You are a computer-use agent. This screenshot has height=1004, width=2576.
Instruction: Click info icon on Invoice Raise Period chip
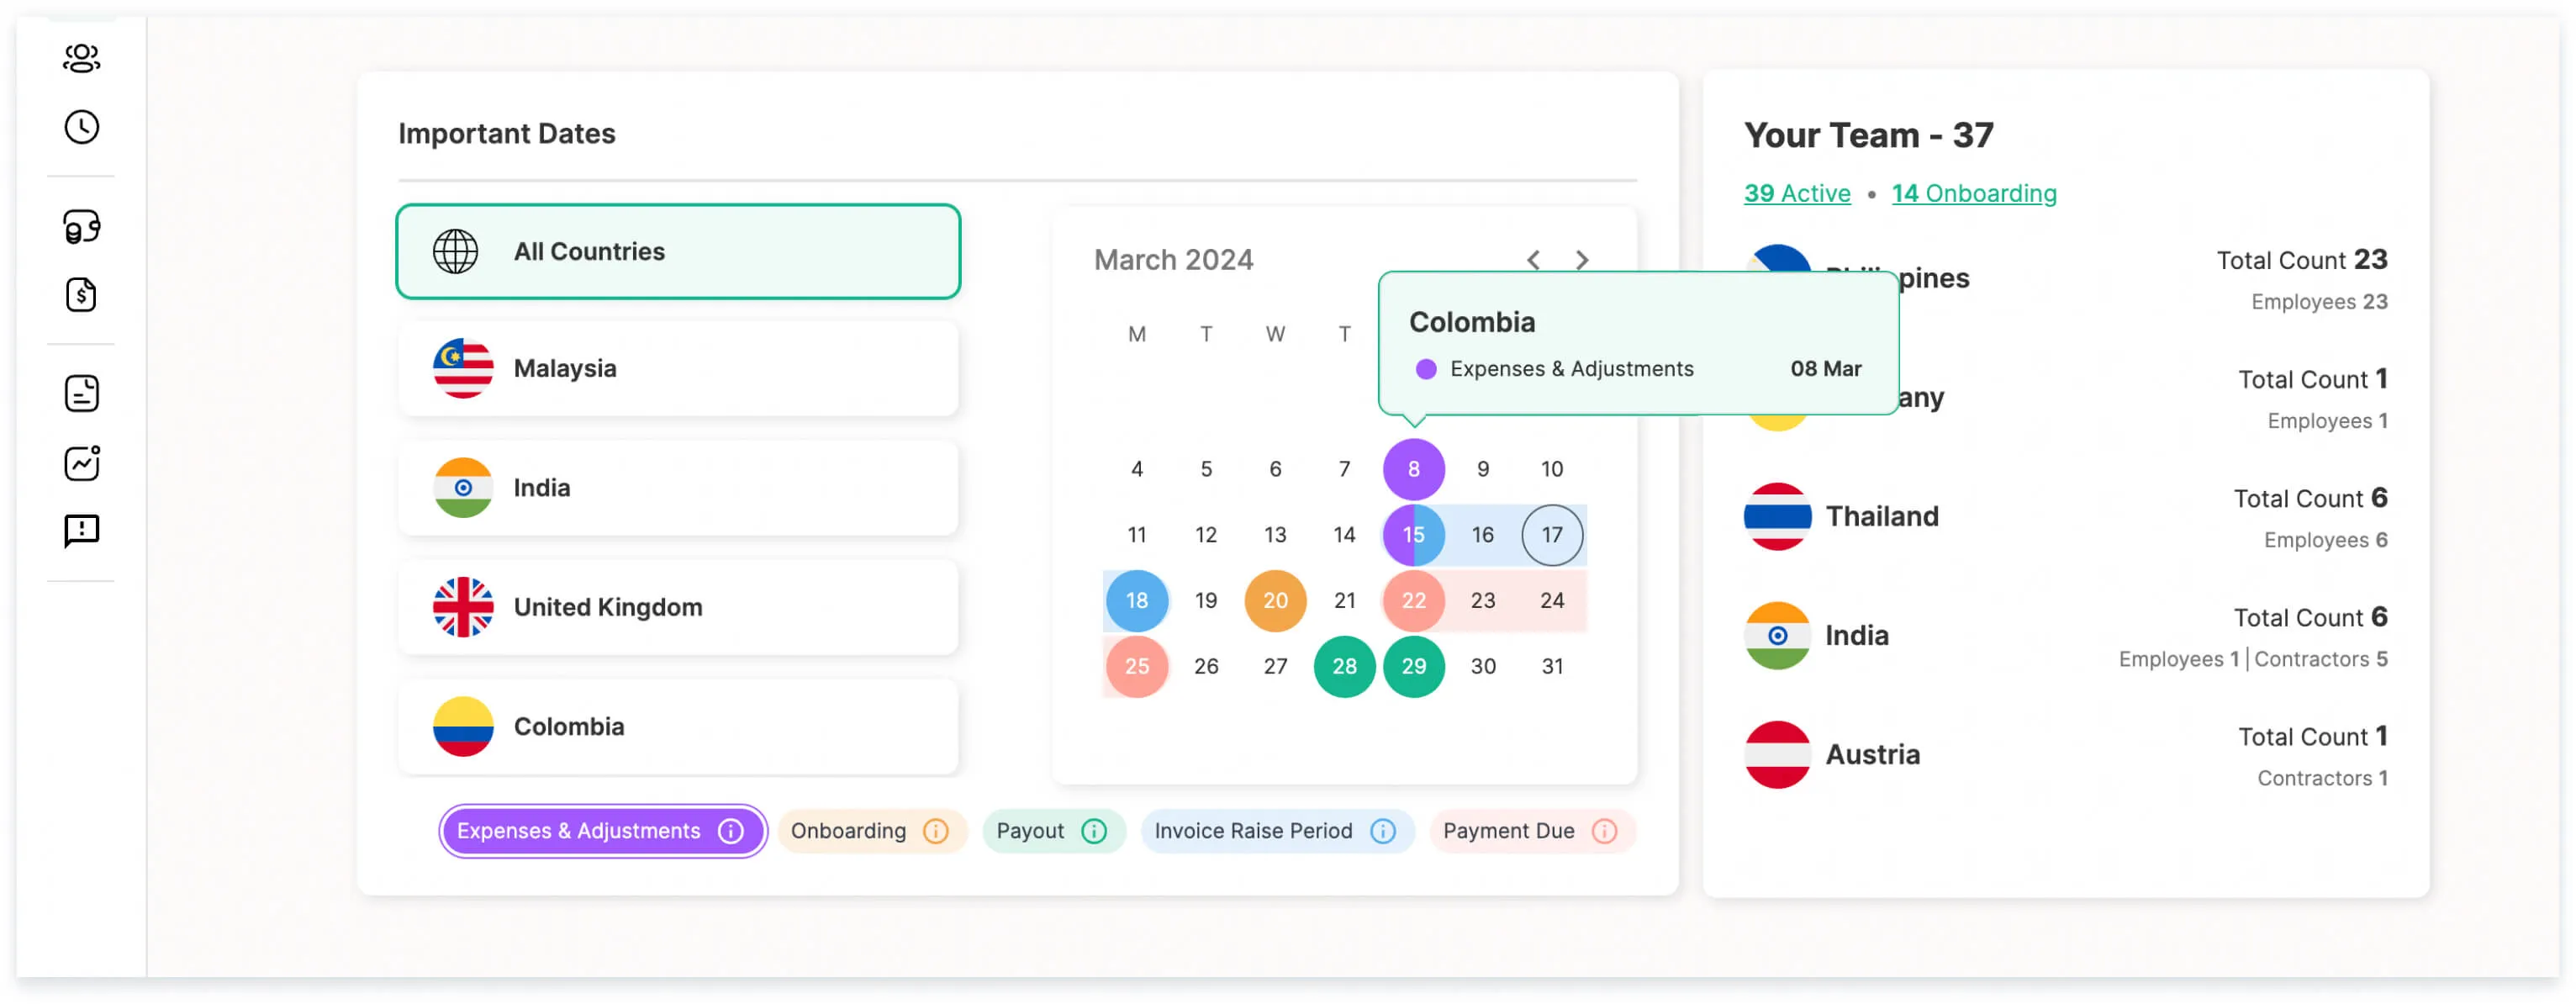coord(1383,832)
